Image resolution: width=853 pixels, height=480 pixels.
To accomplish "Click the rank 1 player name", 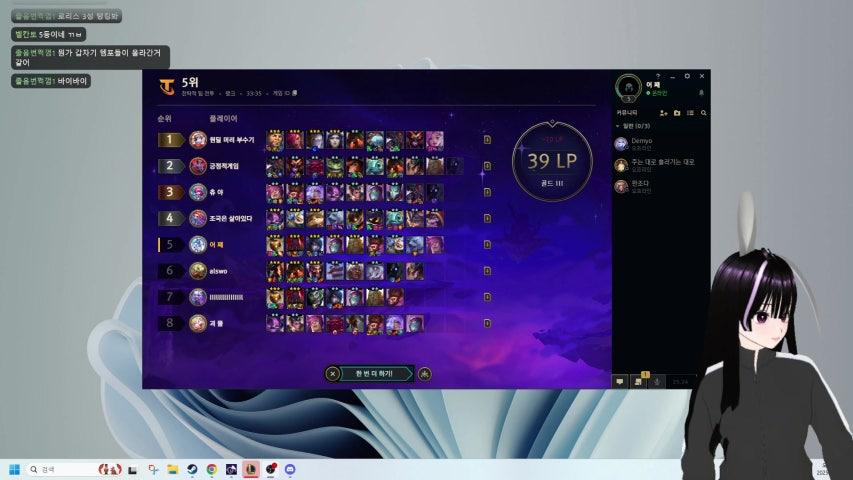I will coord(232,140).
